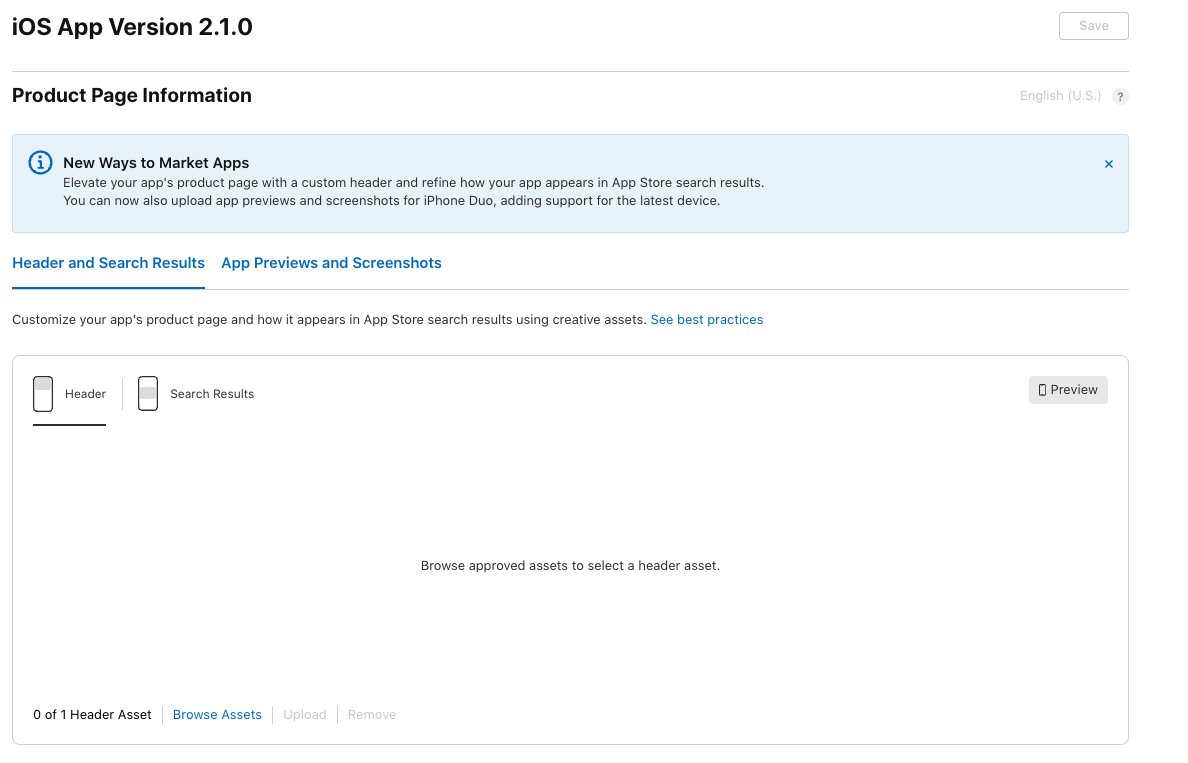The image size is (1188, 763).
Task: Click 'Browse approved assets to select a header asset' text
Action: 571,566
